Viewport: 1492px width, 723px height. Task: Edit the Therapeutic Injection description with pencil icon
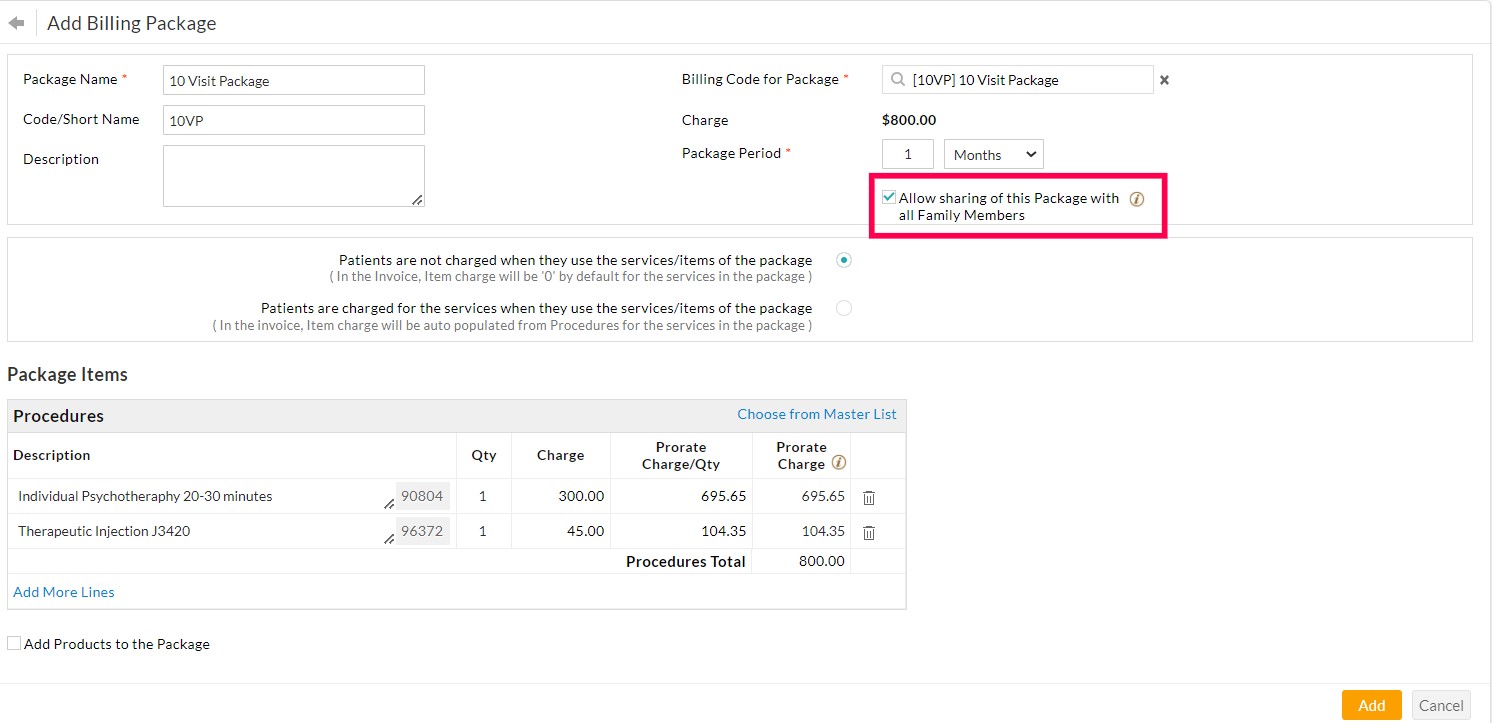coord(389,537)
